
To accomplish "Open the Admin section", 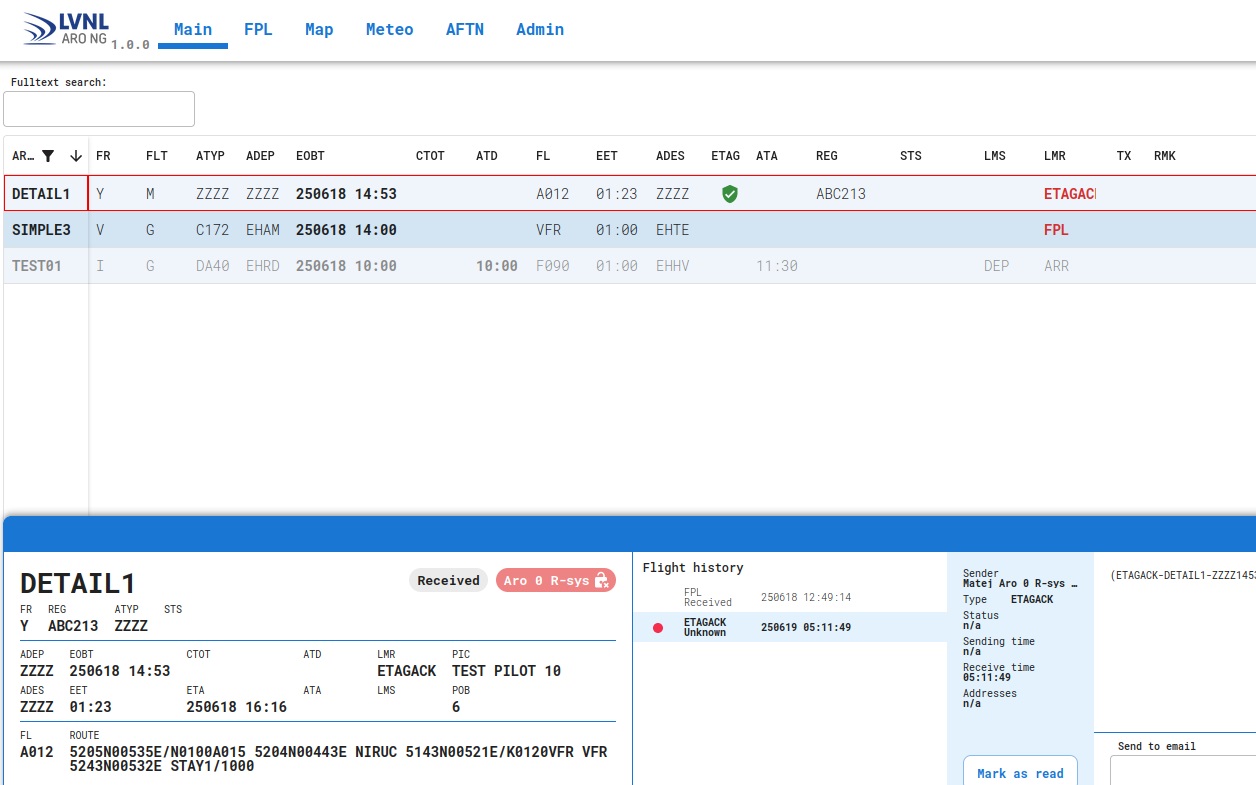I will tap(539, 29).
